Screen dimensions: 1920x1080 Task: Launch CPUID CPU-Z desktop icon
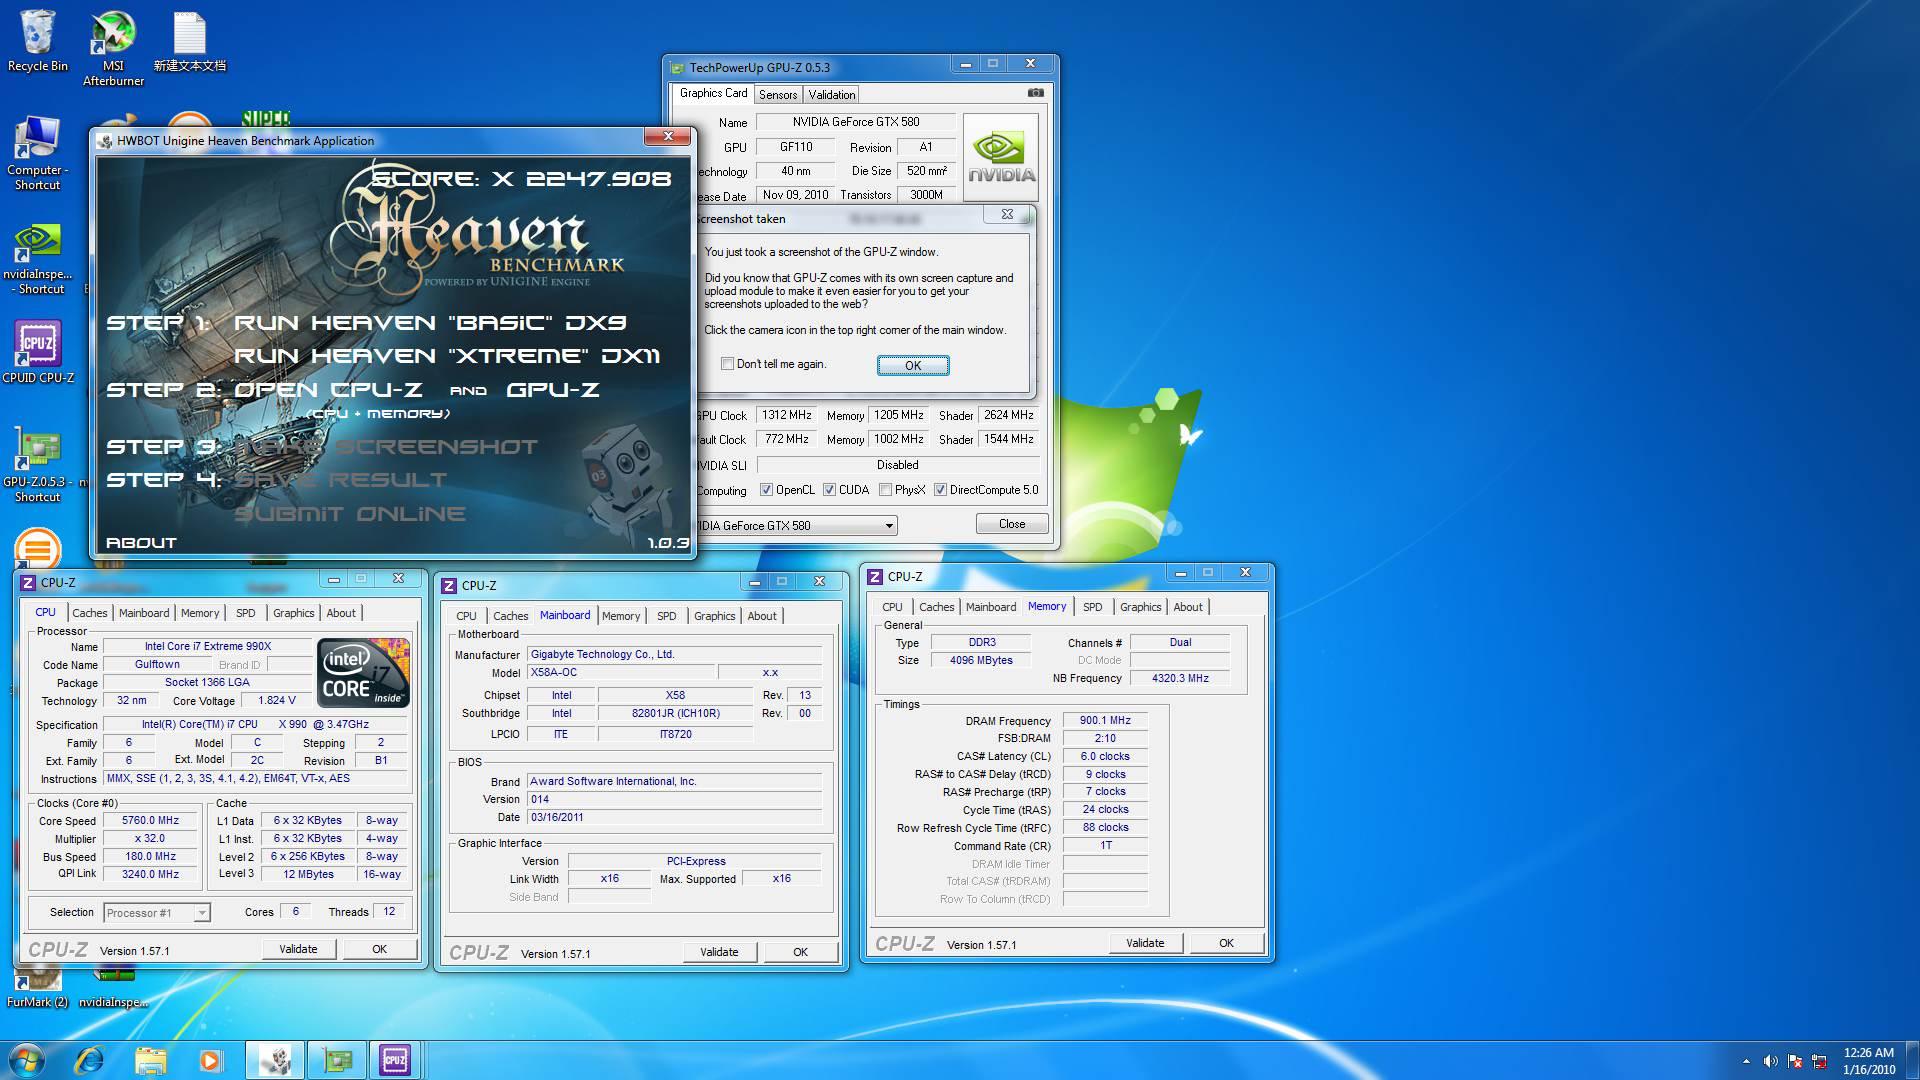pyautogui.click(x=38, y=352)
